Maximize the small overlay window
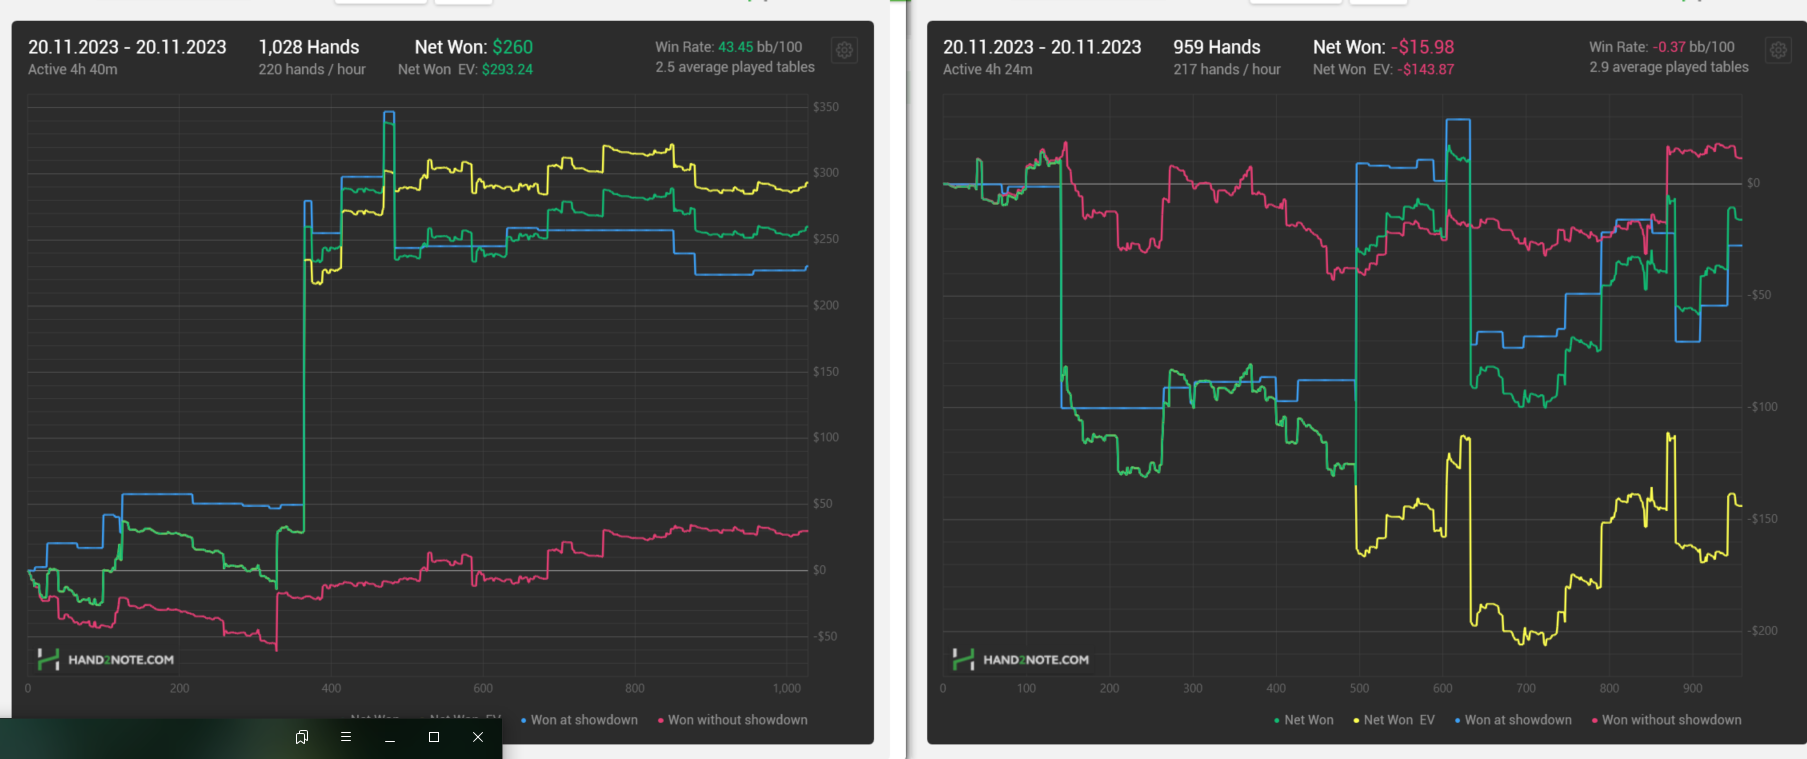 [434, 737]
